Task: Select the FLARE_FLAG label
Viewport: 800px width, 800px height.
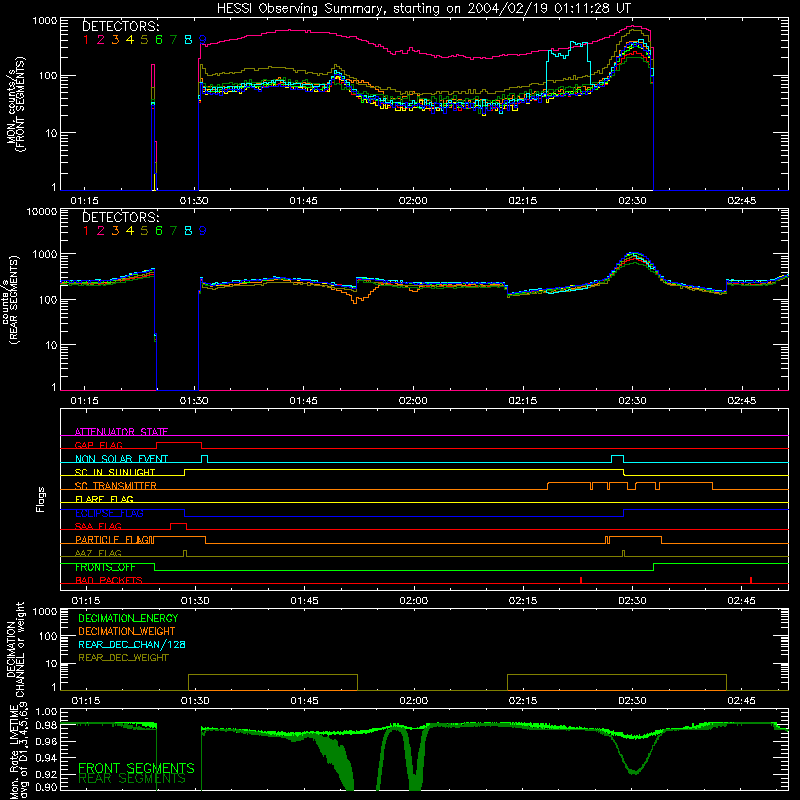Action: (104, 499)
